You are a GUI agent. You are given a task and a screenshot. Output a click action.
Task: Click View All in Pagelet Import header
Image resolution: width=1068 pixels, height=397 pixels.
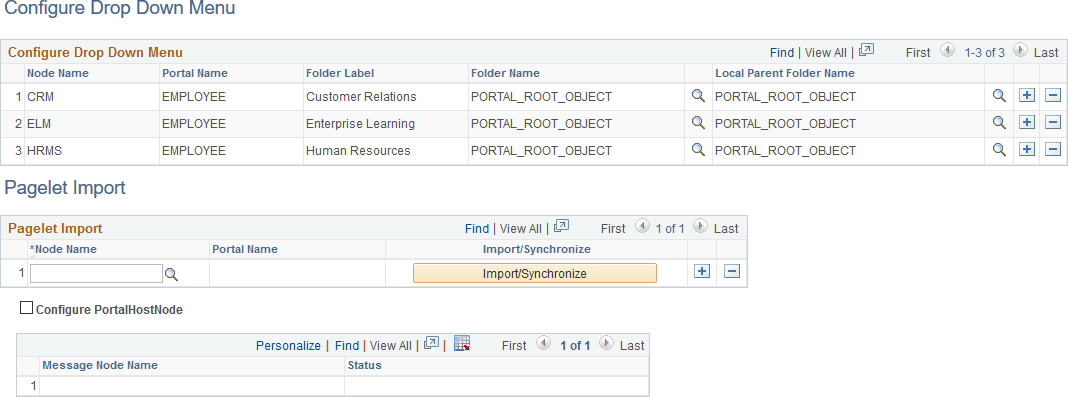(521, 229)
